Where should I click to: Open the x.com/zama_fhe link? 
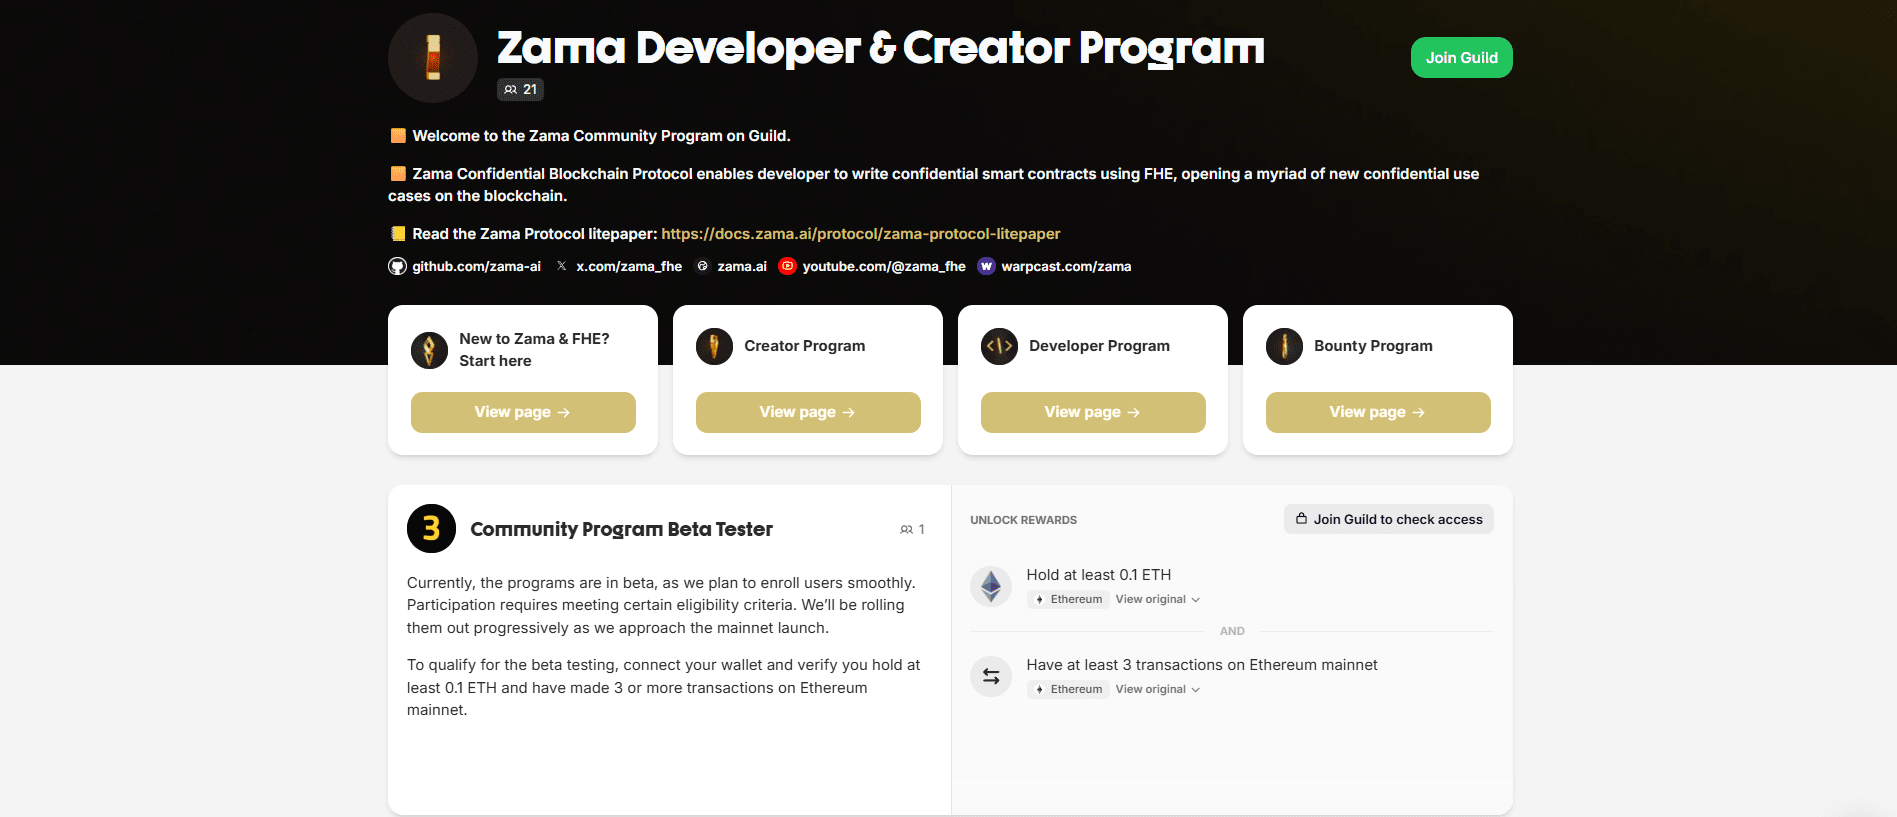(x=628, y=266)
